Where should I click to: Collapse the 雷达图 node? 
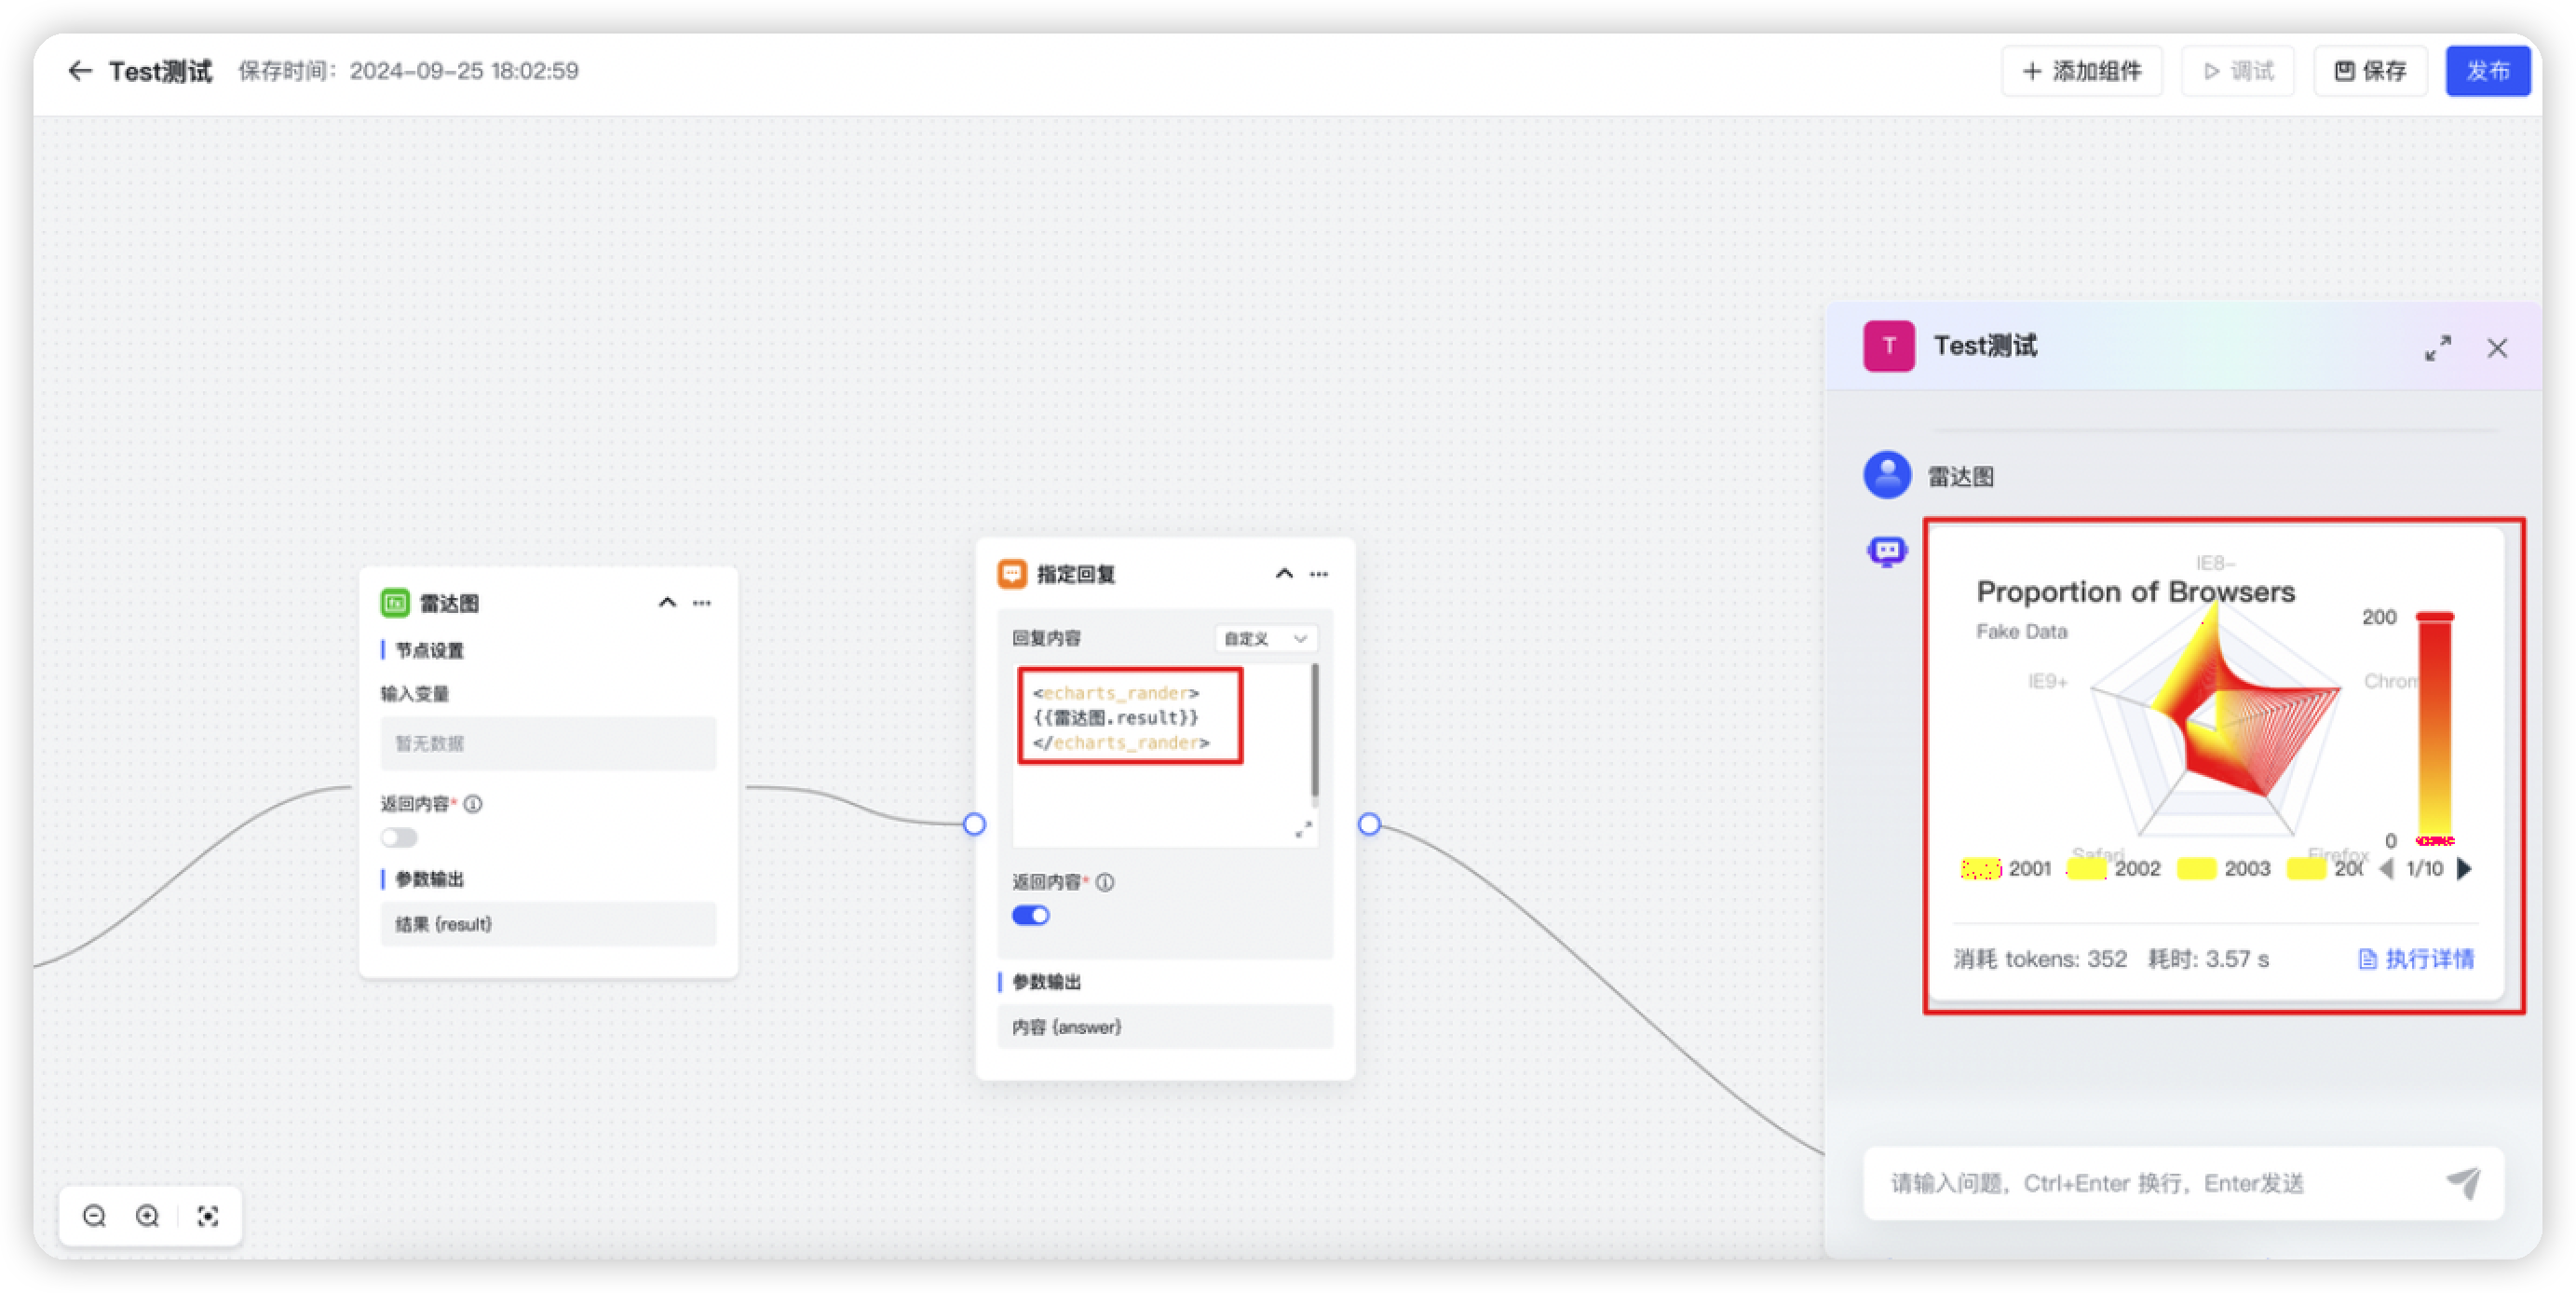coord(667,603)
